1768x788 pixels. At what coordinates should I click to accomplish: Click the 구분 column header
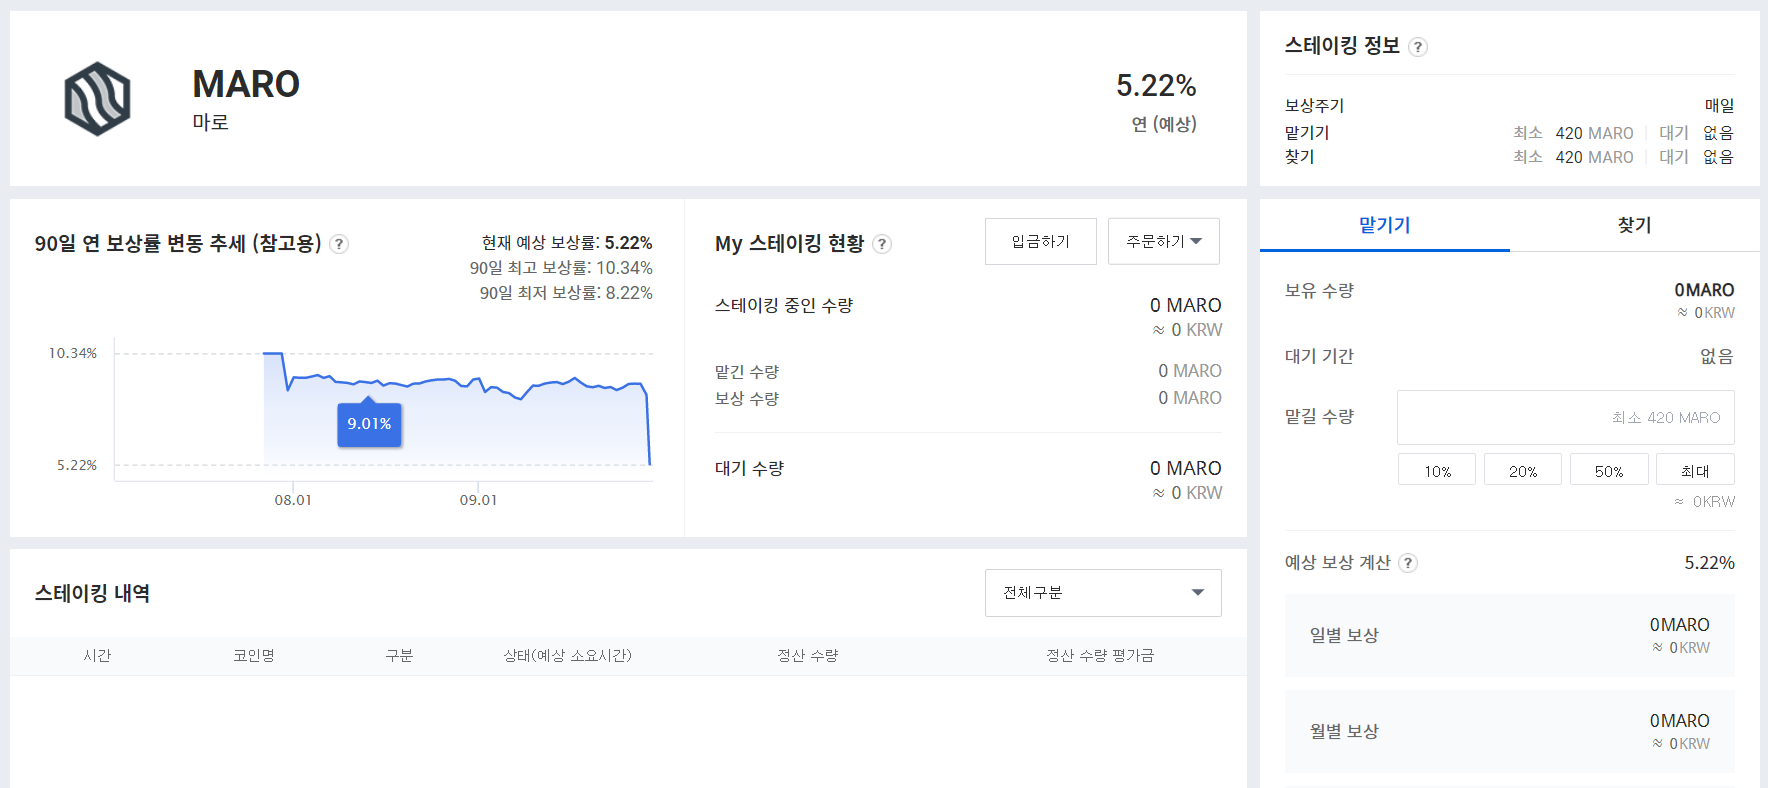399,656
